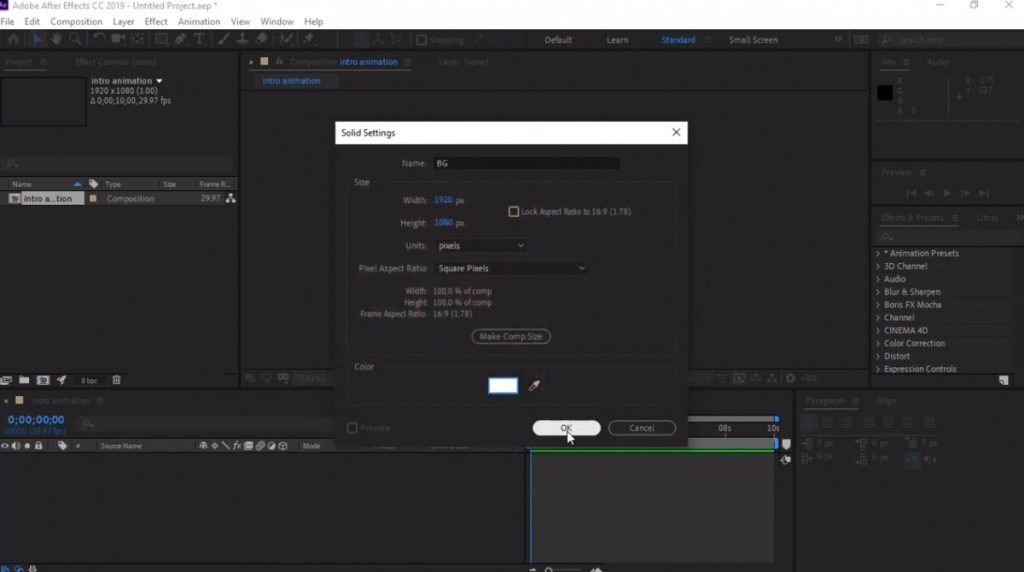Screen dimensions: 1024x572
Task: Expand the Boris FX Mocha category
Action: click(x=878, y=305)
